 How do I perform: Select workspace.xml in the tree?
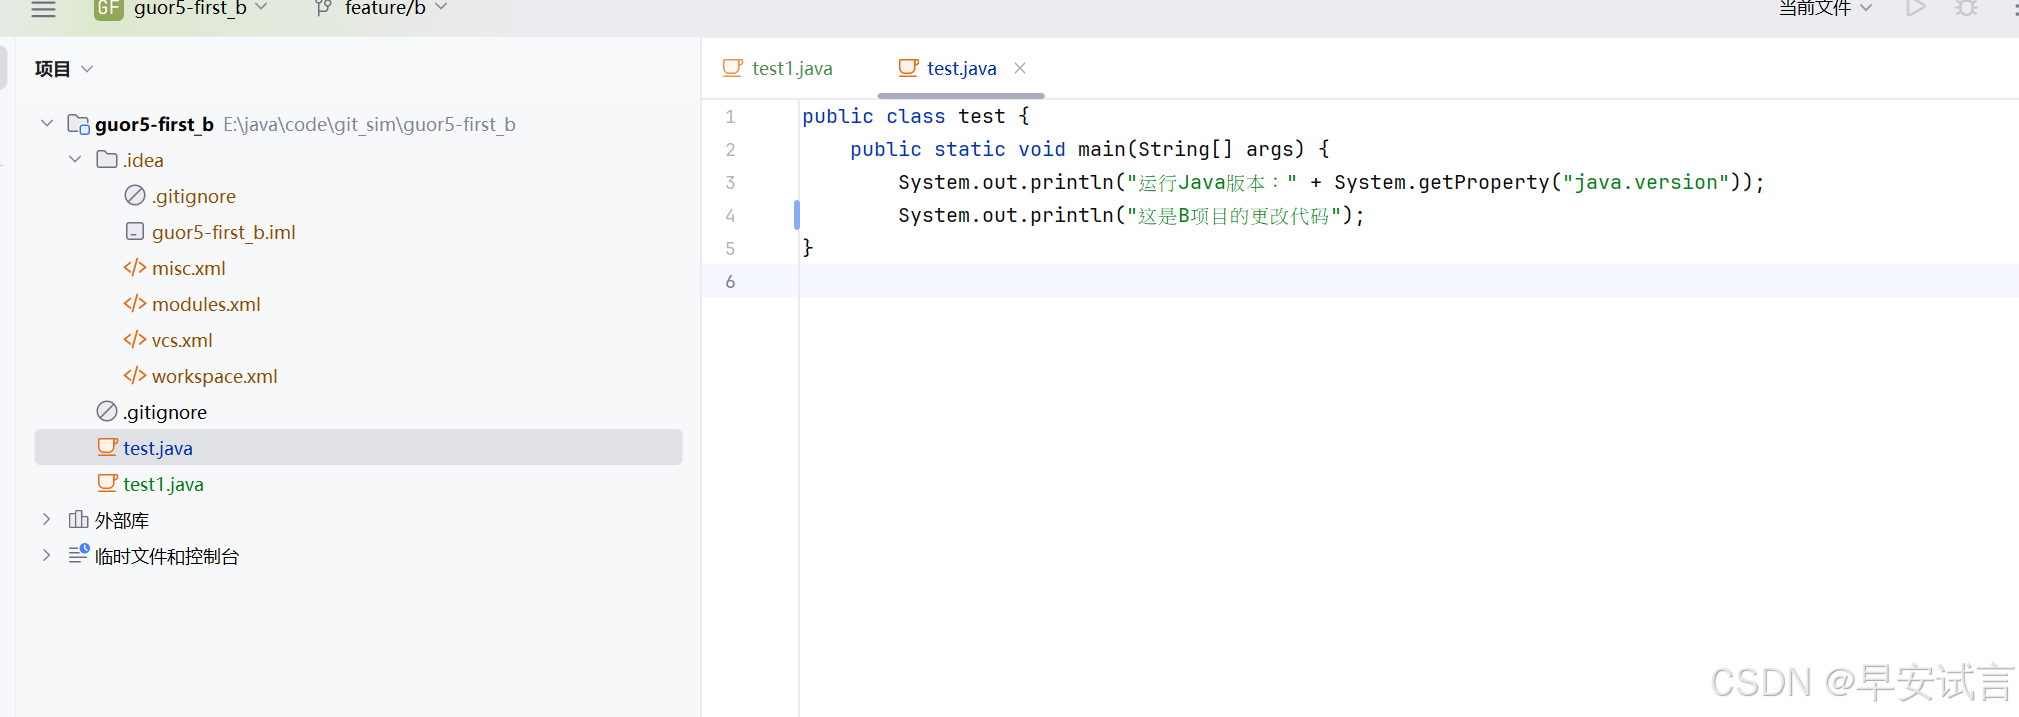tap(215, 376)
